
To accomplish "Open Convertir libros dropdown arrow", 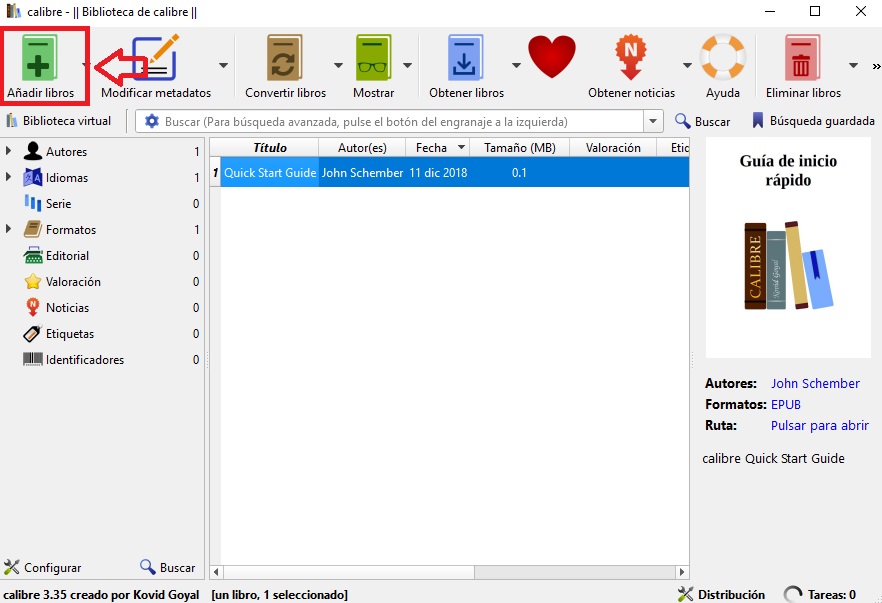I will [338, 65].
